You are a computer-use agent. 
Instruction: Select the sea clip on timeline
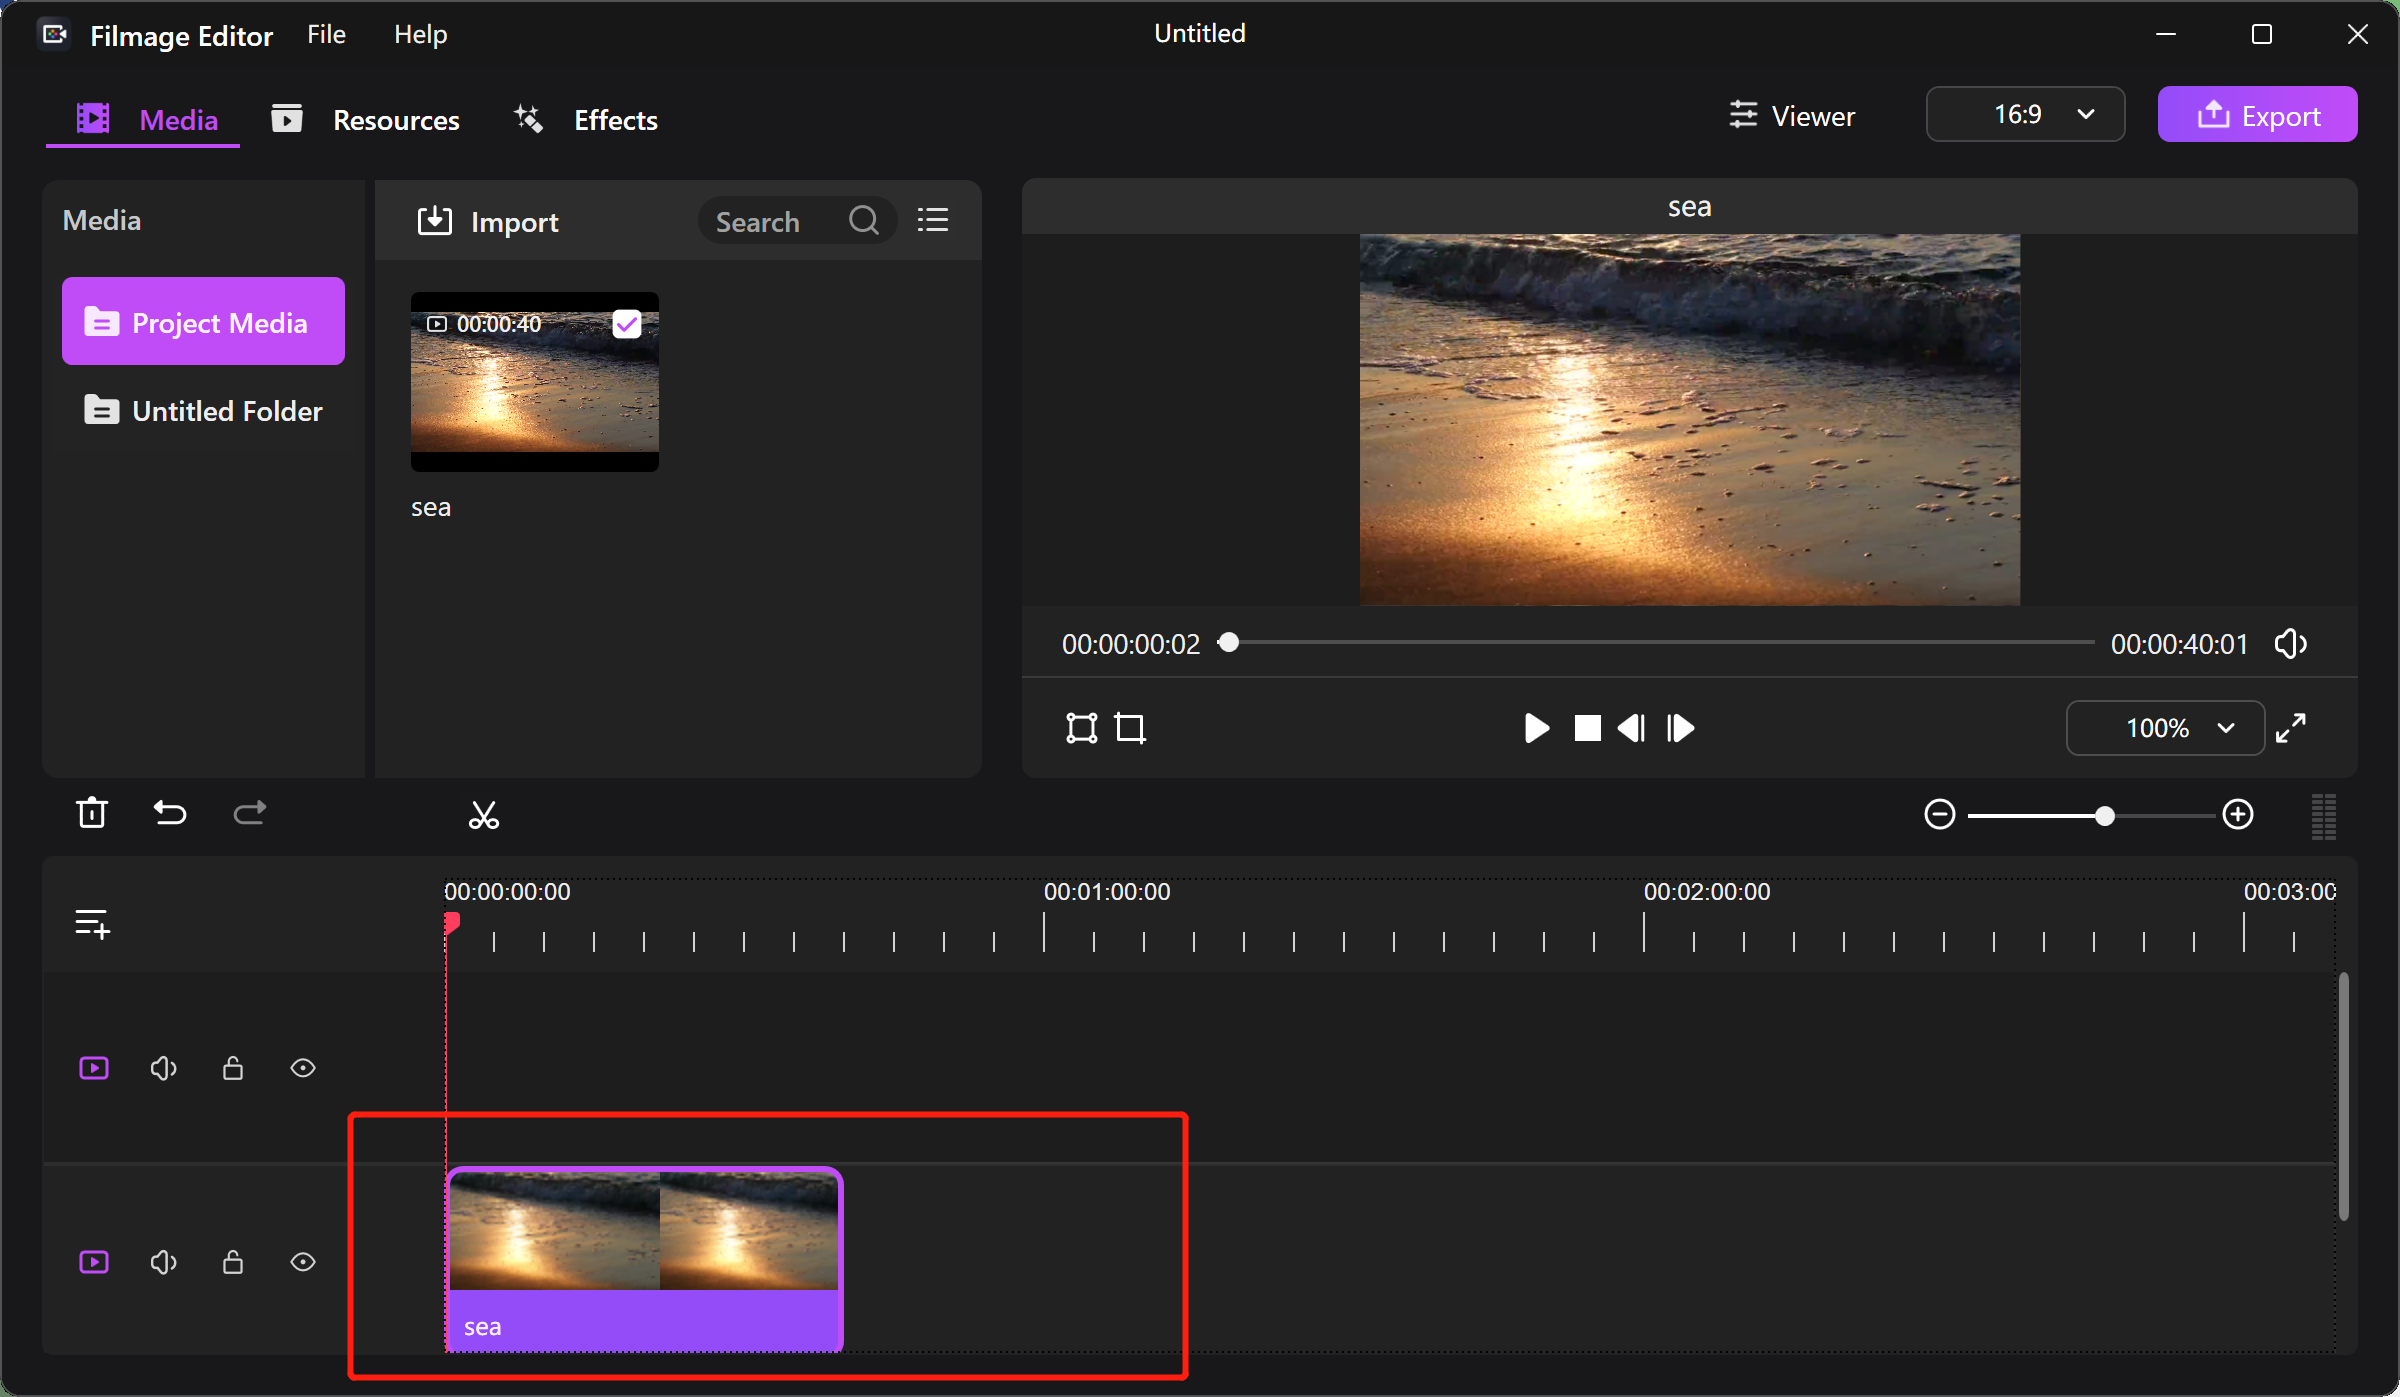[x=644, y=1260]
